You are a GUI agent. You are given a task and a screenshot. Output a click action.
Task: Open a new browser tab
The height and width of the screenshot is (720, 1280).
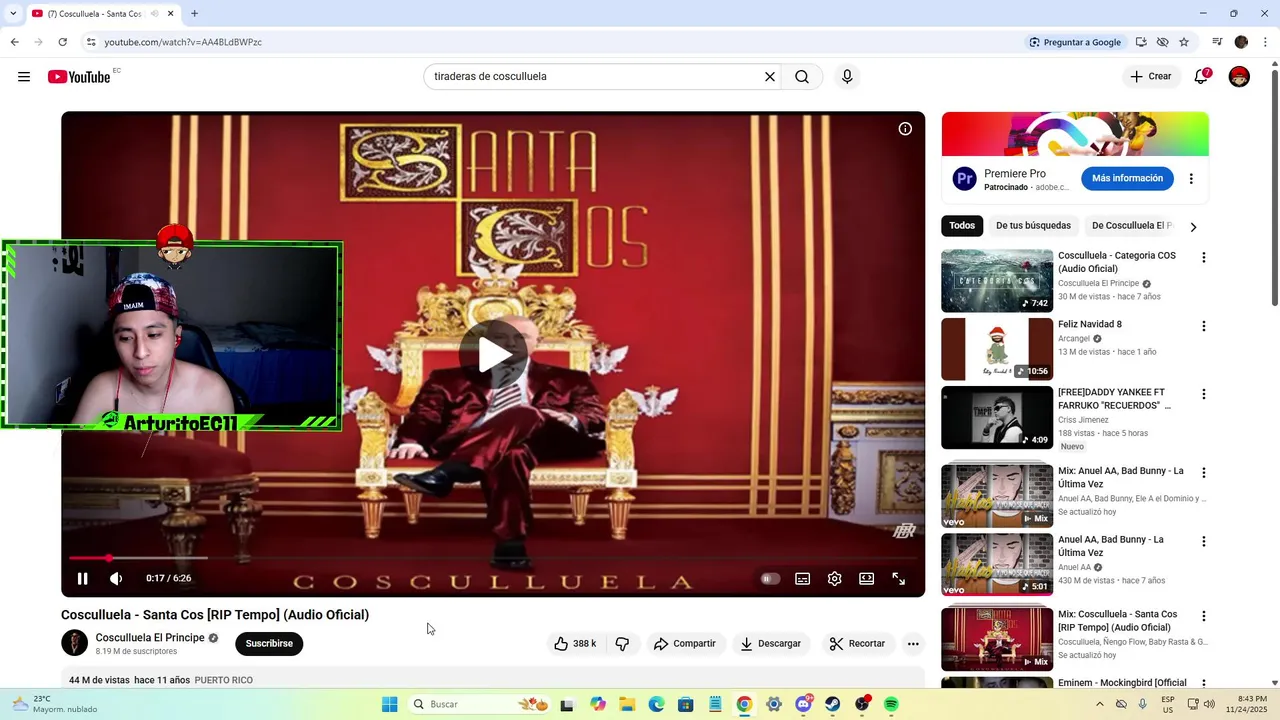194,14
